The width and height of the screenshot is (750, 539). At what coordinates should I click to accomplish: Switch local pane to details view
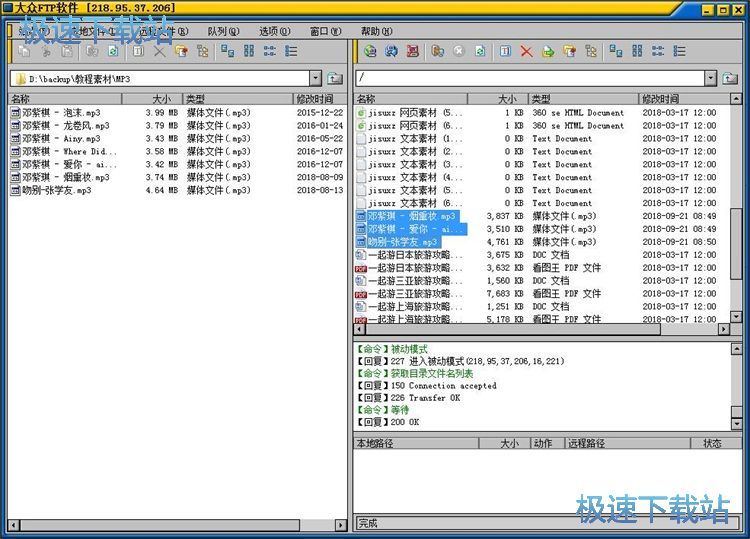click(291, 51)
